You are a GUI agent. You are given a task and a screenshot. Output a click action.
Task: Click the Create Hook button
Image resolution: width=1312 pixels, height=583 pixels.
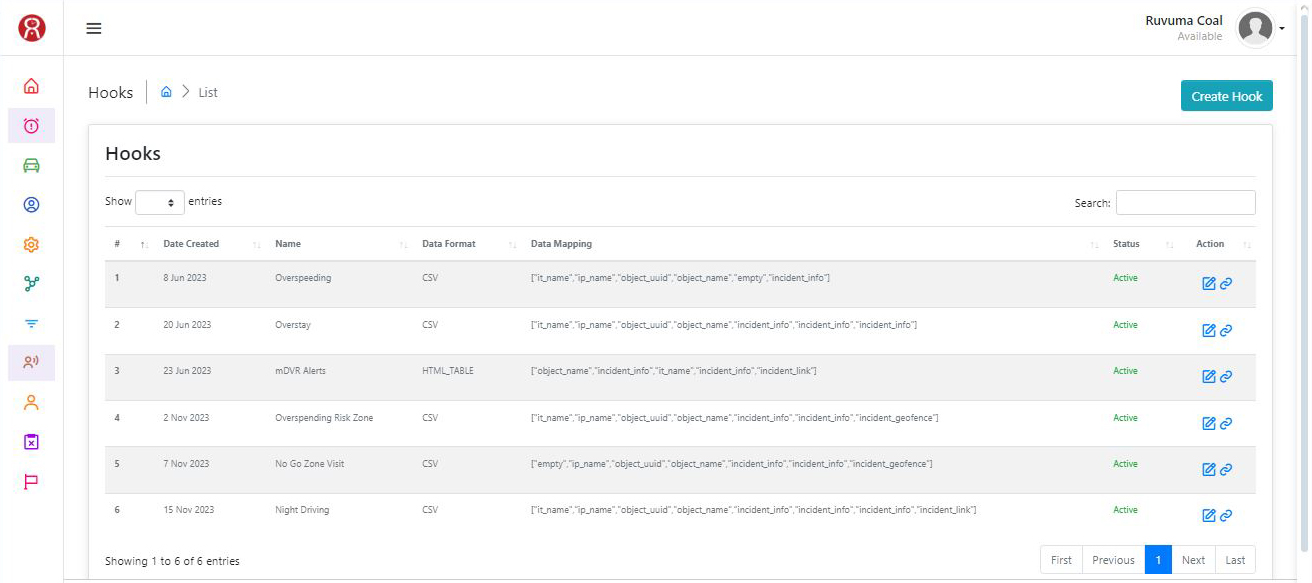click(1226, 96)
